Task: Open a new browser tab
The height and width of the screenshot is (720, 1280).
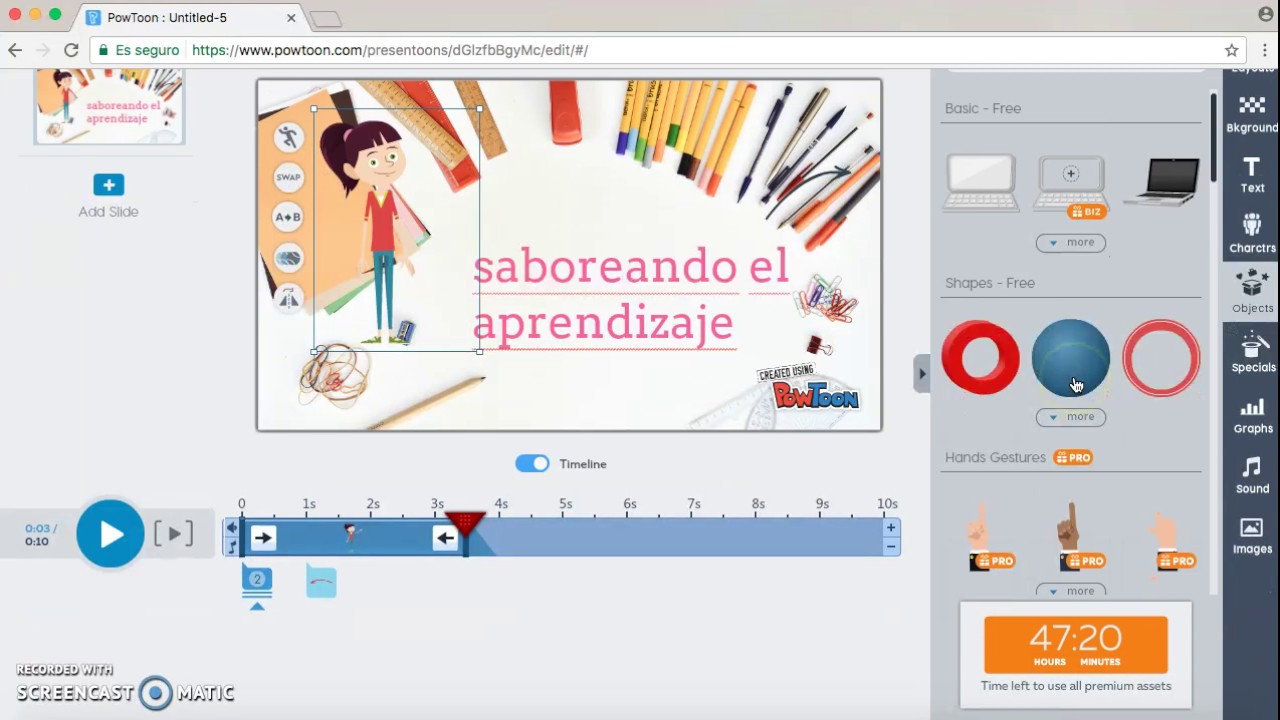Action: tap(325, 19)
